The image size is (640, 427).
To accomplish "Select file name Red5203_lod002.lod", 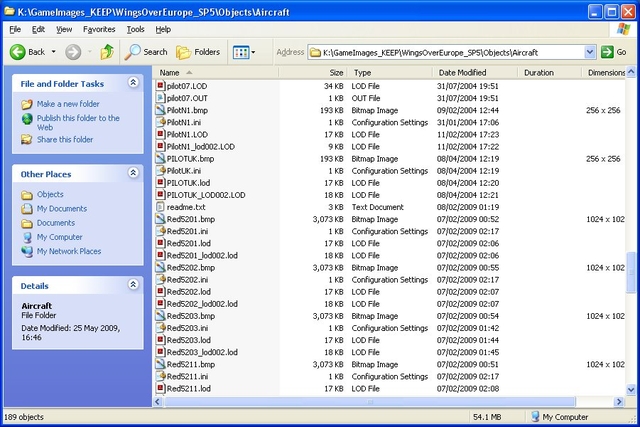I will 202,352.
